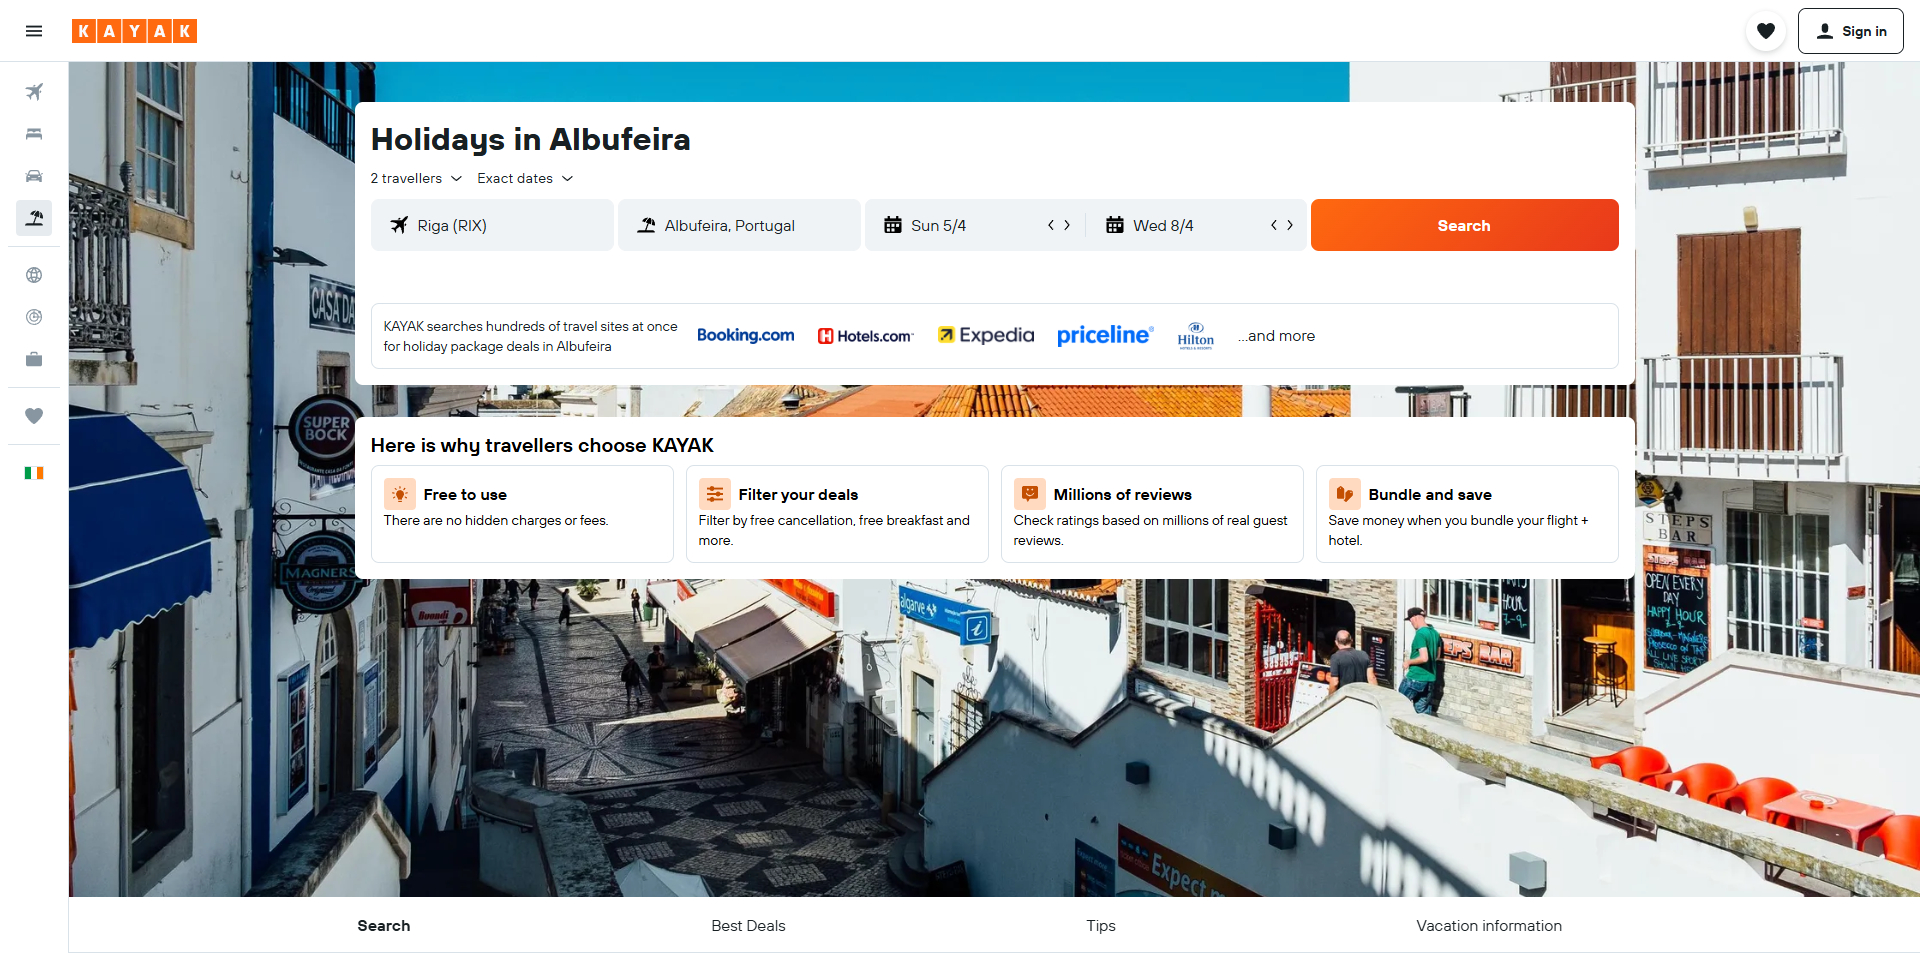Open Trips using the sidebar heart icon

pos(34,416)
